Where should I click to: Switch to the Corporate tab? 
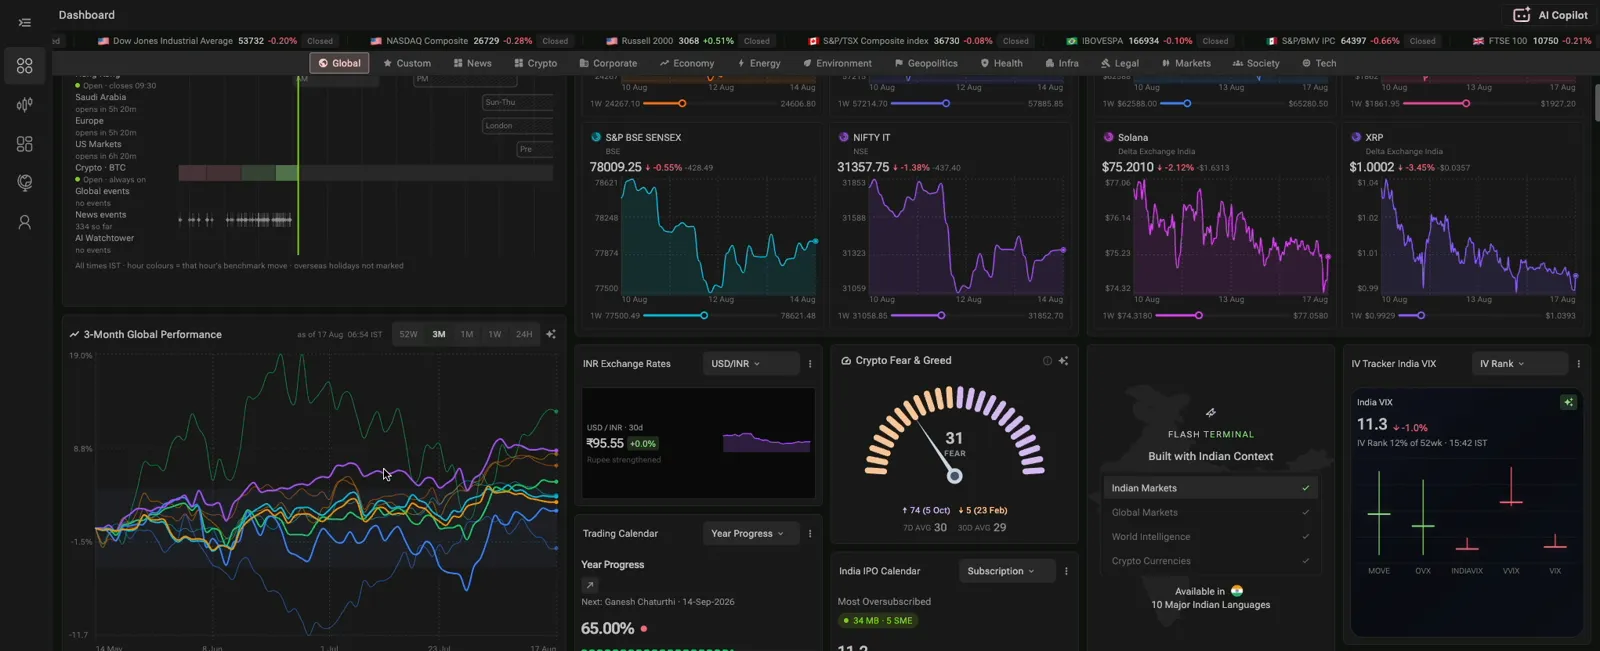click(608, 63)
